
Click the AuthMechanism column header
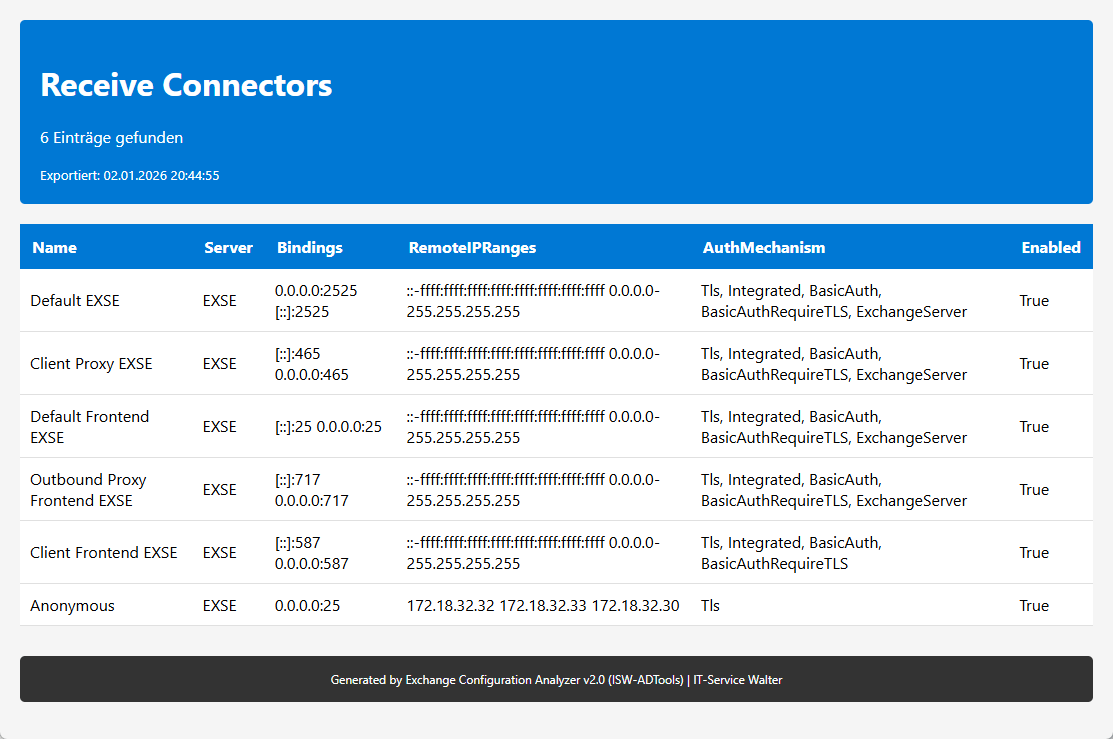coord(764,248)
